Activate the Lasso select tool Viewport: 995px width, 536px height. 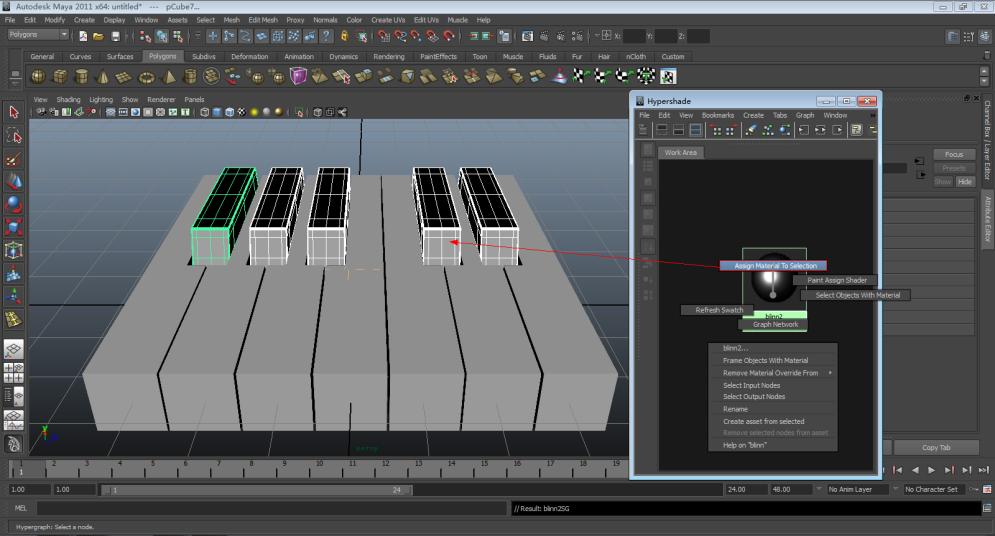point(14,136)
